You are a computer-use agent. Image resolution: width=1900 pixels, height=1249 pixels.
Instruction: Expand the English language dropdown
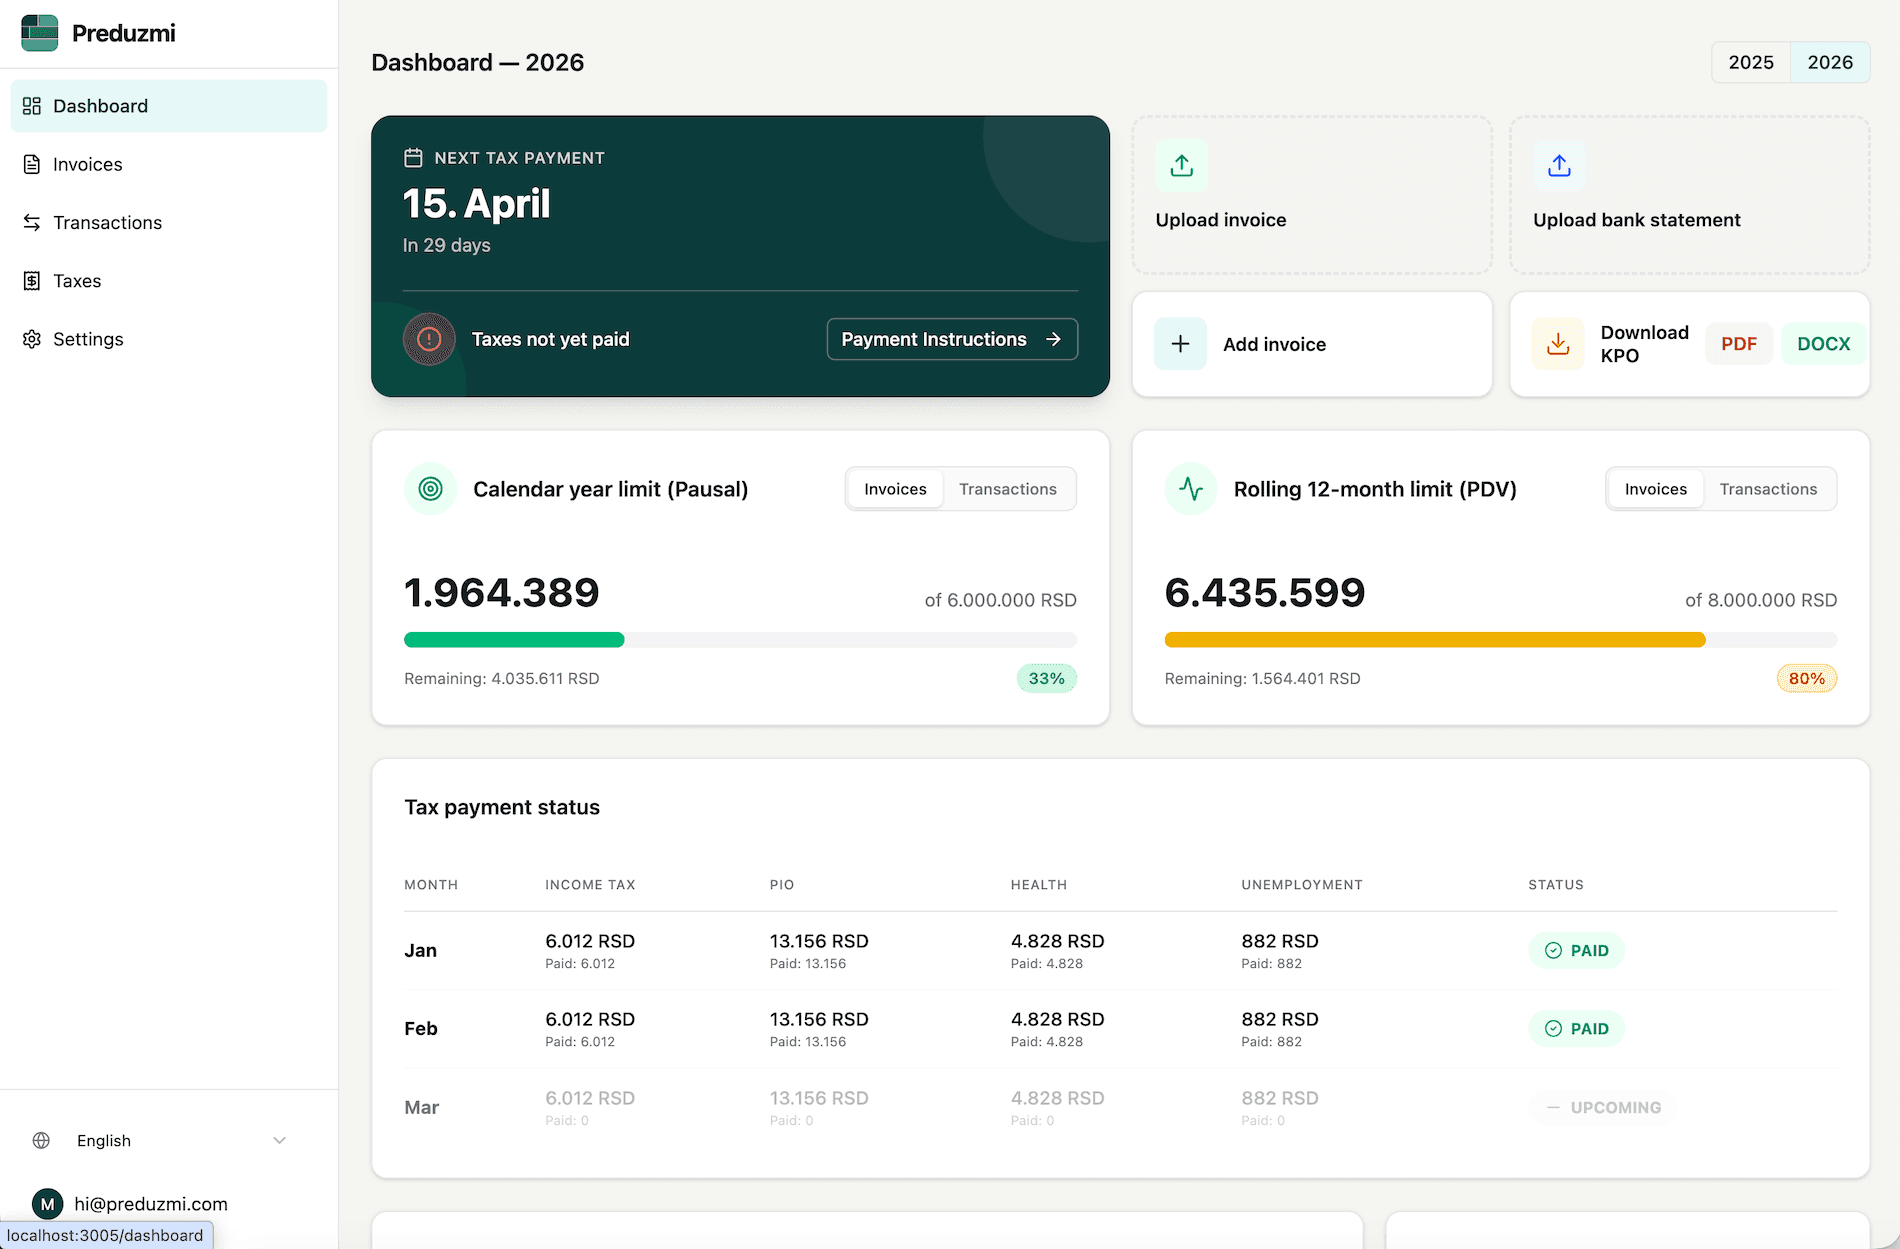(x=279, y=1140)
